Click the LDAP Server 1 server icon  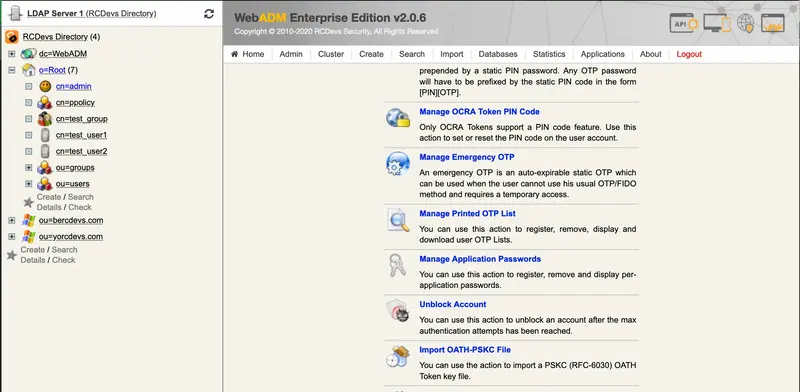click(15, 13)
